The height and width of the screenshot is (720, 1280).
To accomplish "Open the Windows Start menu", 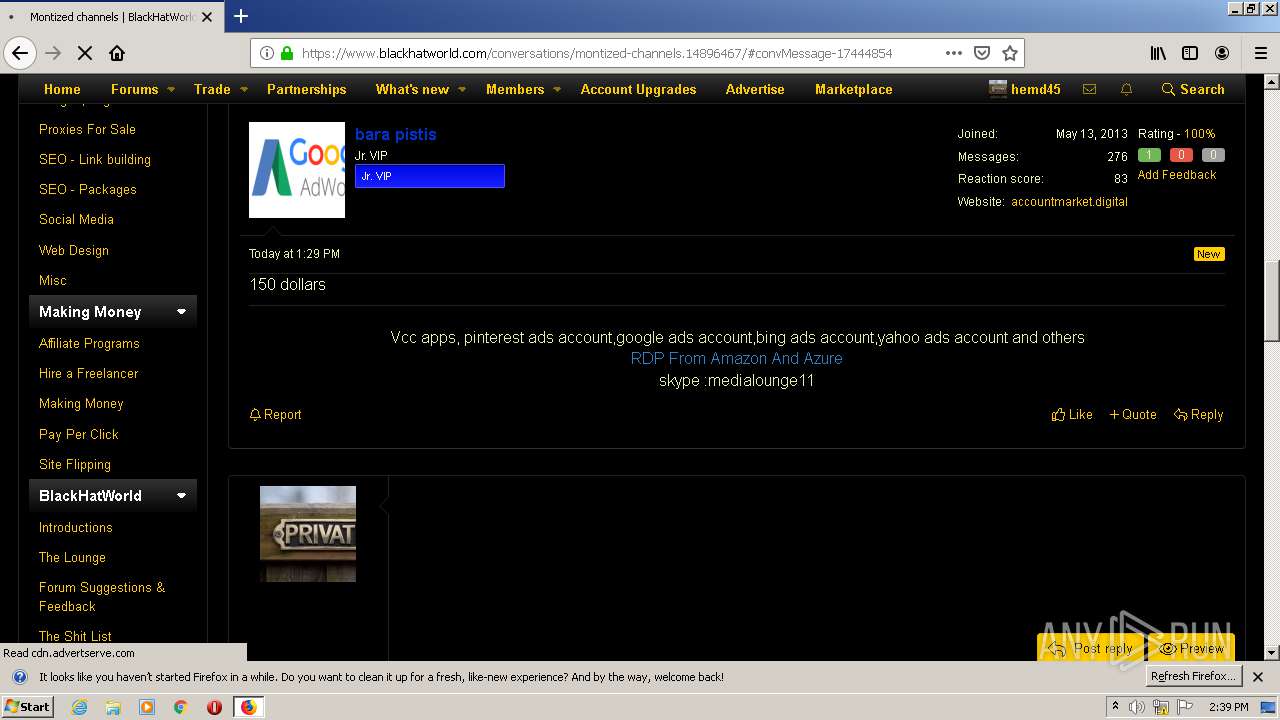I will tap(27, 707).
